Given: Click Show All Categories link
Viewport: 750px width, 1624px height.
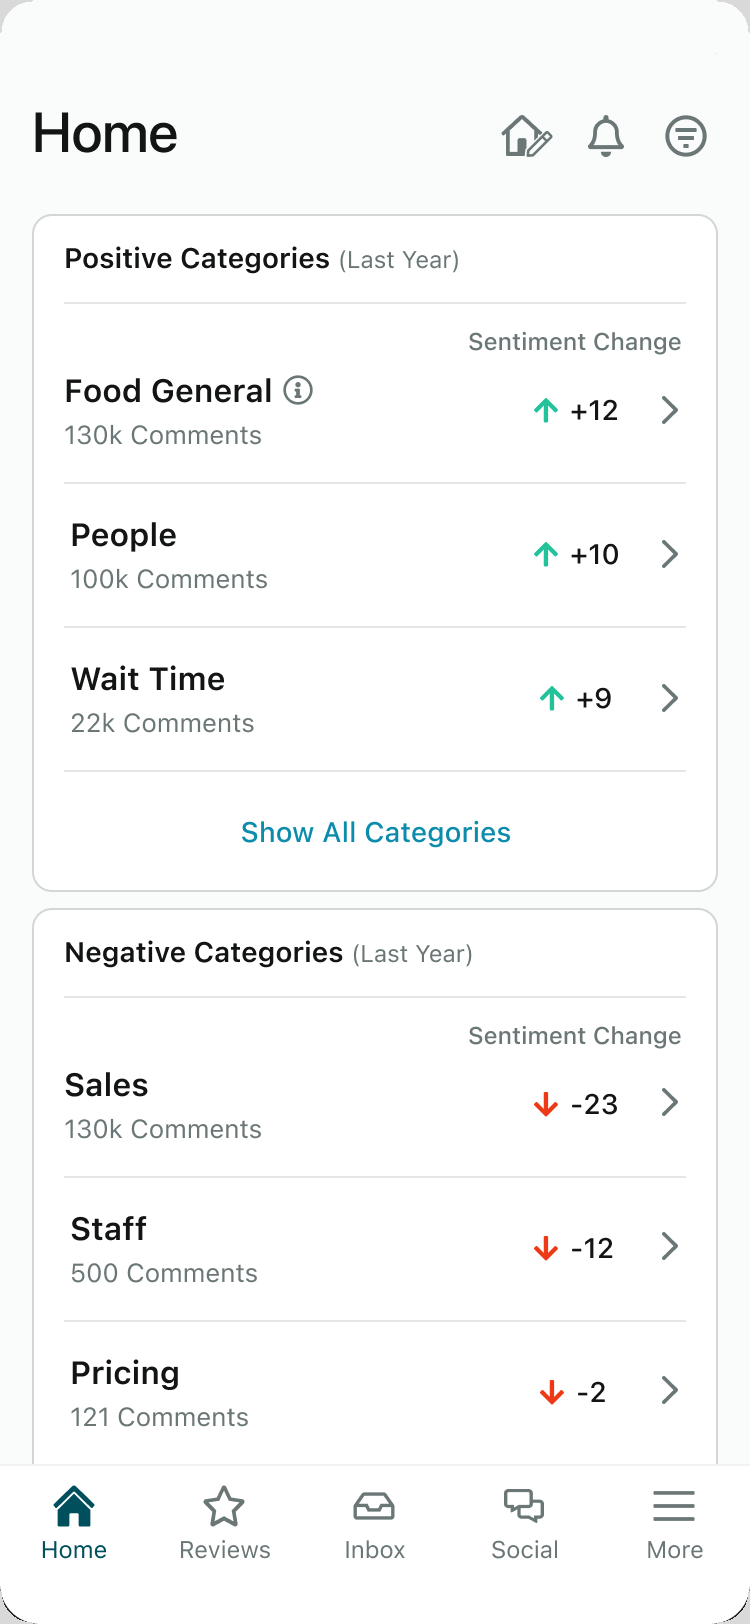Looking at the screenshot, I should (x=376, y=832).
